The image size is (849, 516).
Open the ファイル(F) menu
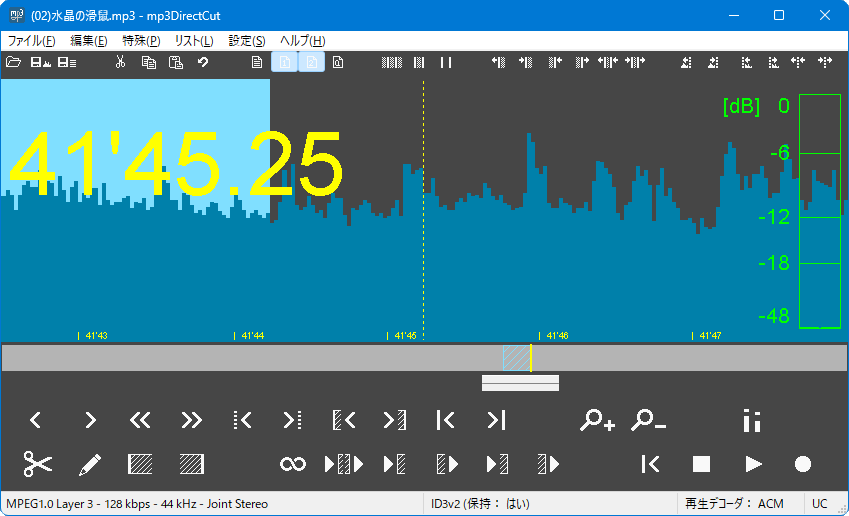31,41
